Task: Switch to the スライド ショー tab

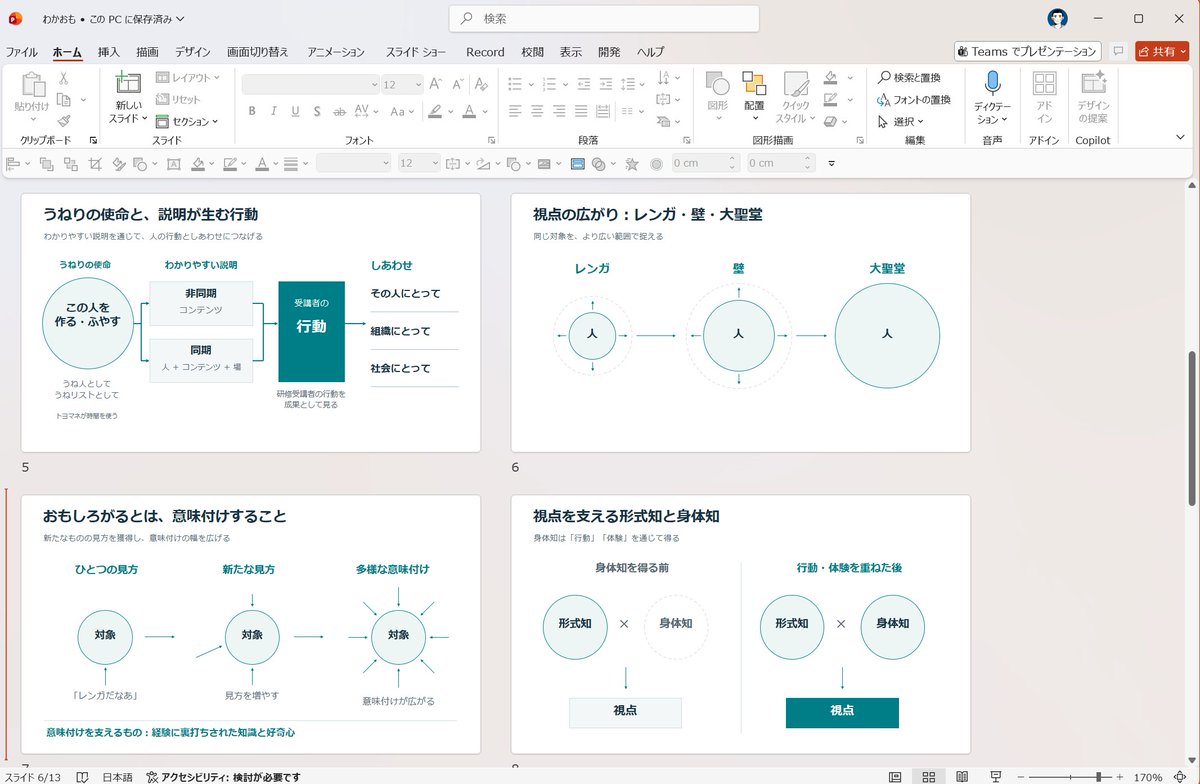Action: [416, 52]
